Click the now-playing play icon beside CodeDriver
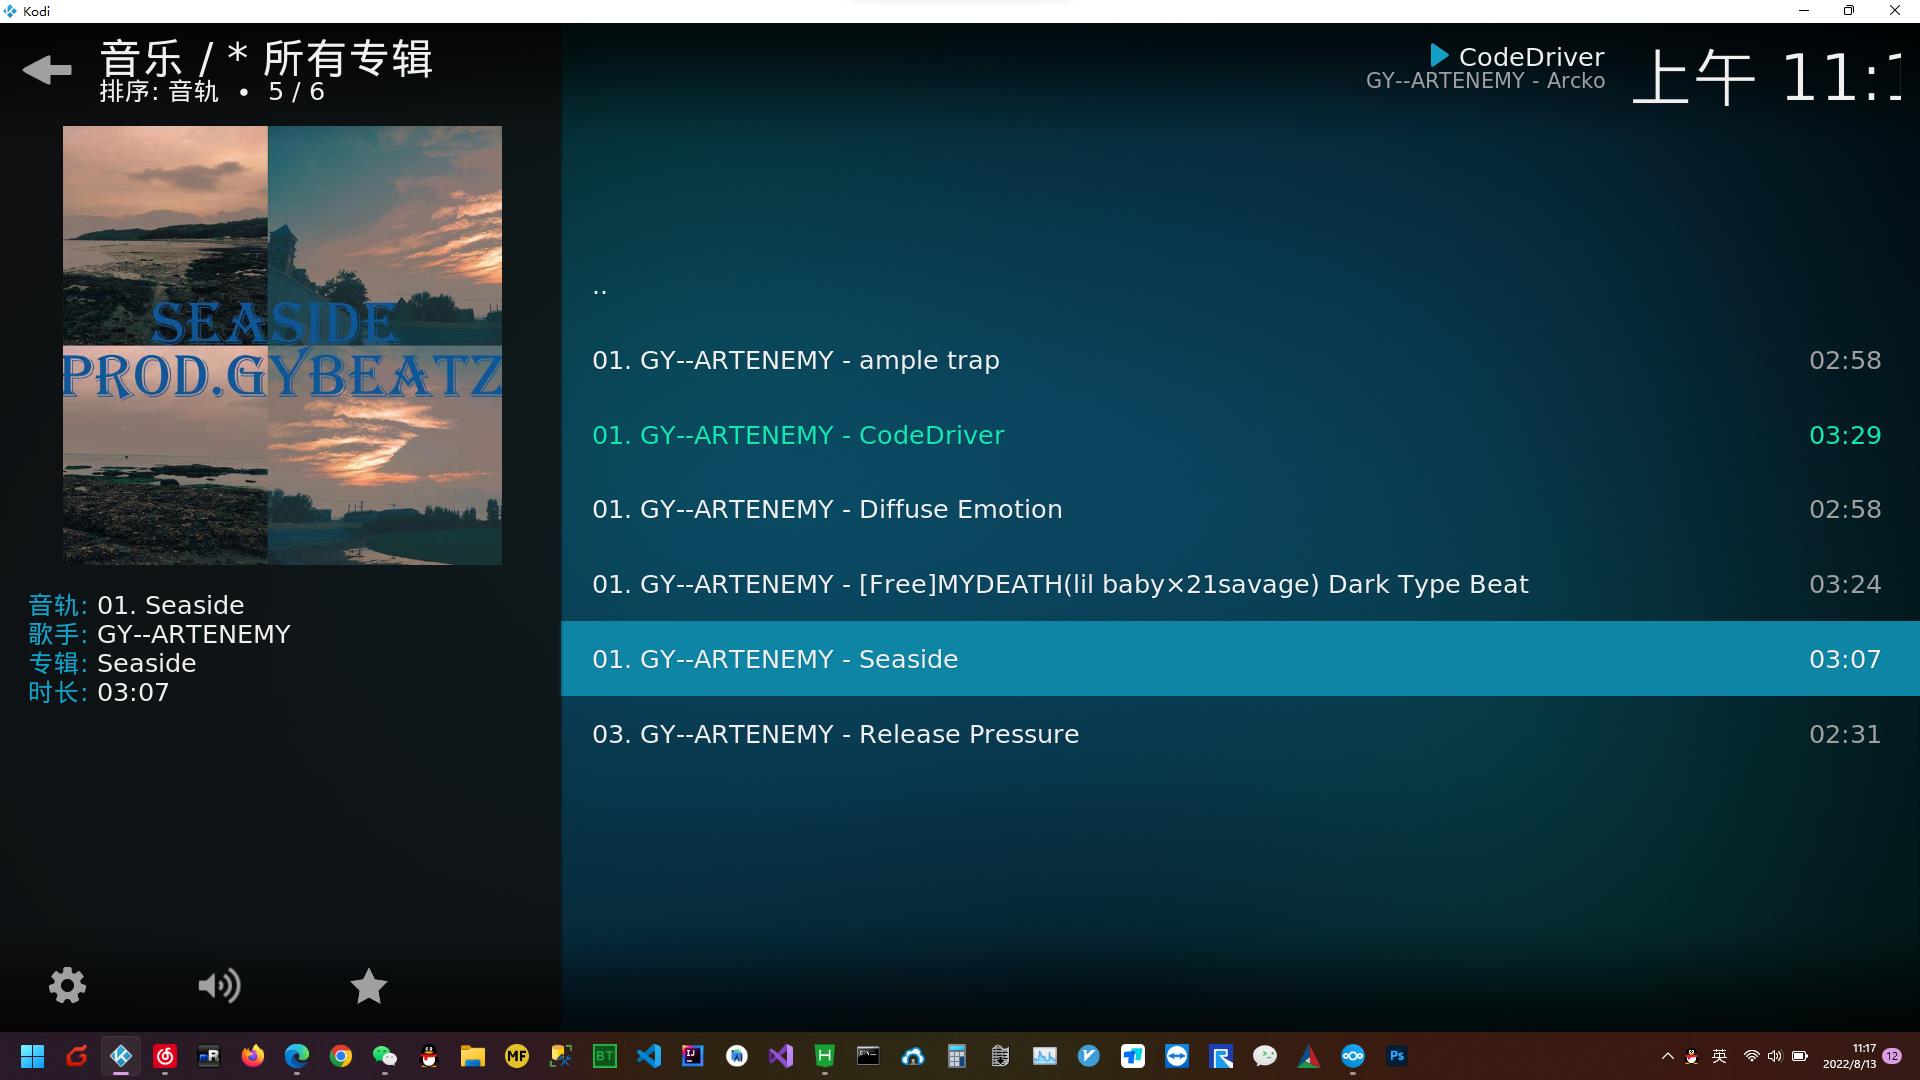This screenshot has width=1920, height=1080. (x=1439, y=56)
